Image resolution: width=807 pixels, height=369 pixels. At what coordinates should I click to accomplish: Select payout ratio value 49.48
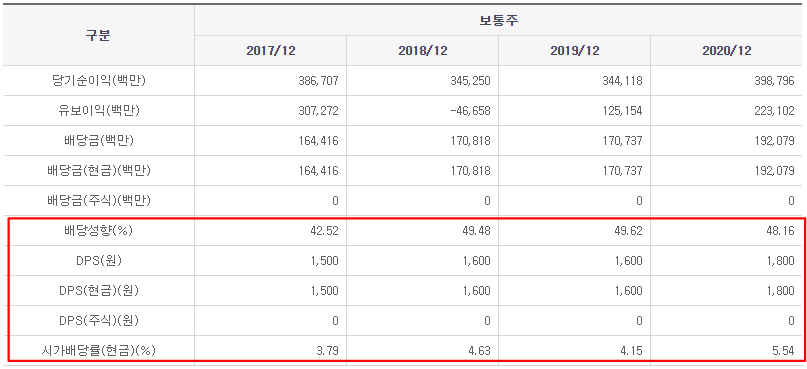pos(477,231)
